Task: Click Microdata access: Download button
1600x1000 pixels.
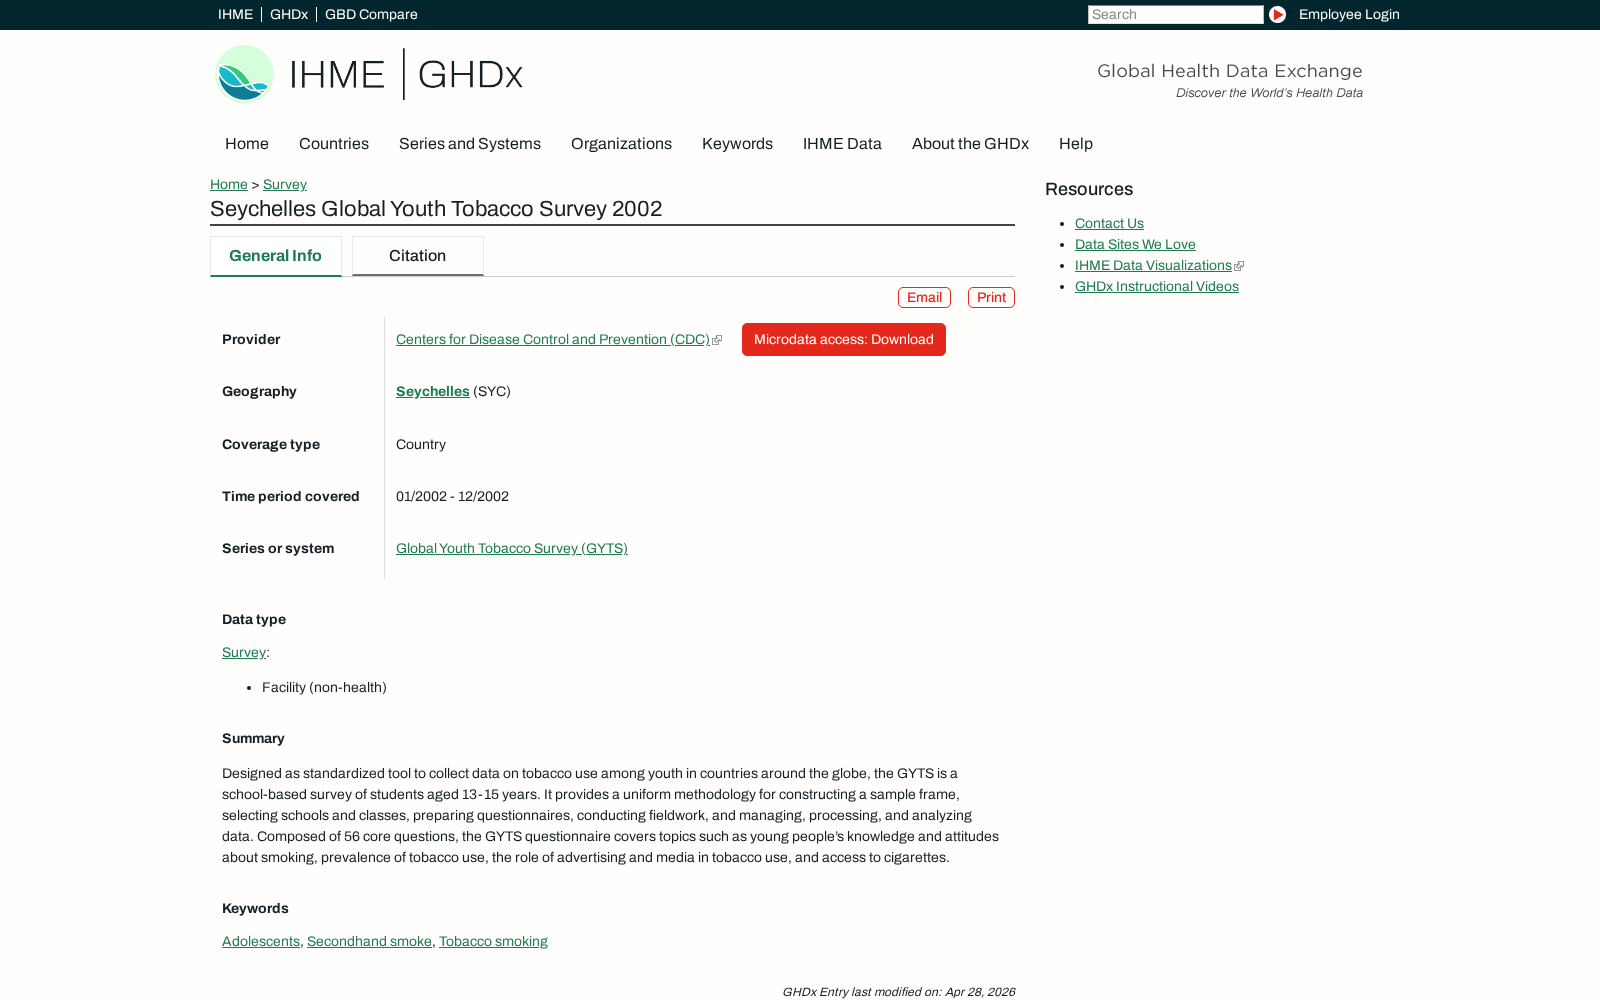Action: tap(844, 339)
